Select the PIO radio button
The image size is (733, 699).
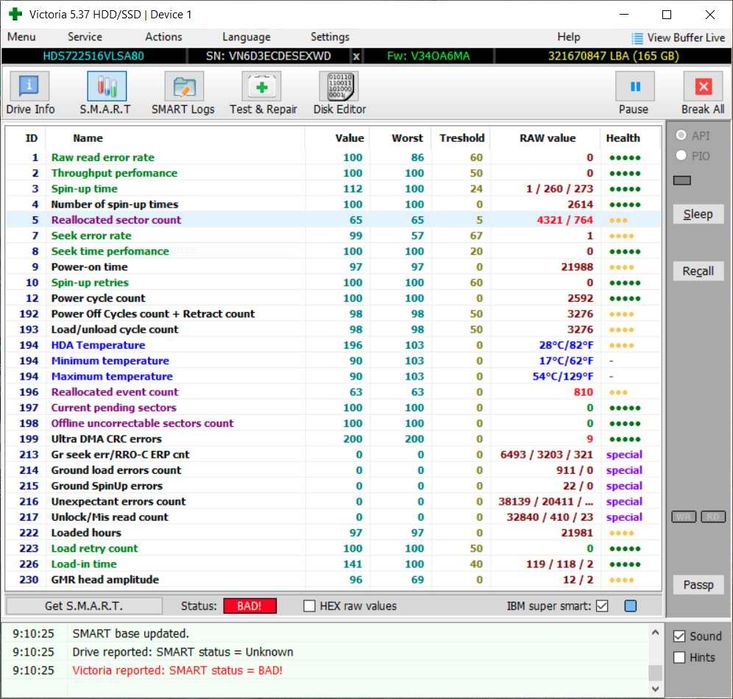tap(681, 155)
